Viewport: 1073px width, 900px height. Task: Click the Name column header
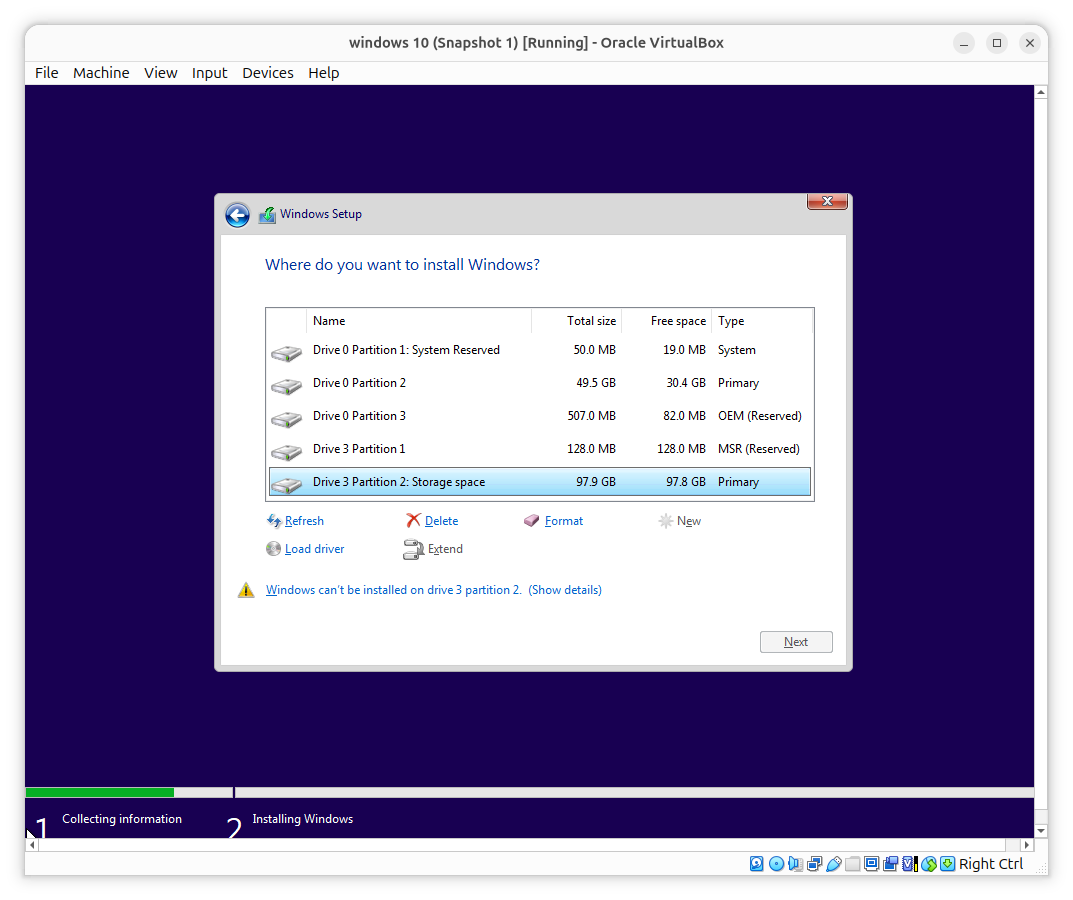point(419,321)
